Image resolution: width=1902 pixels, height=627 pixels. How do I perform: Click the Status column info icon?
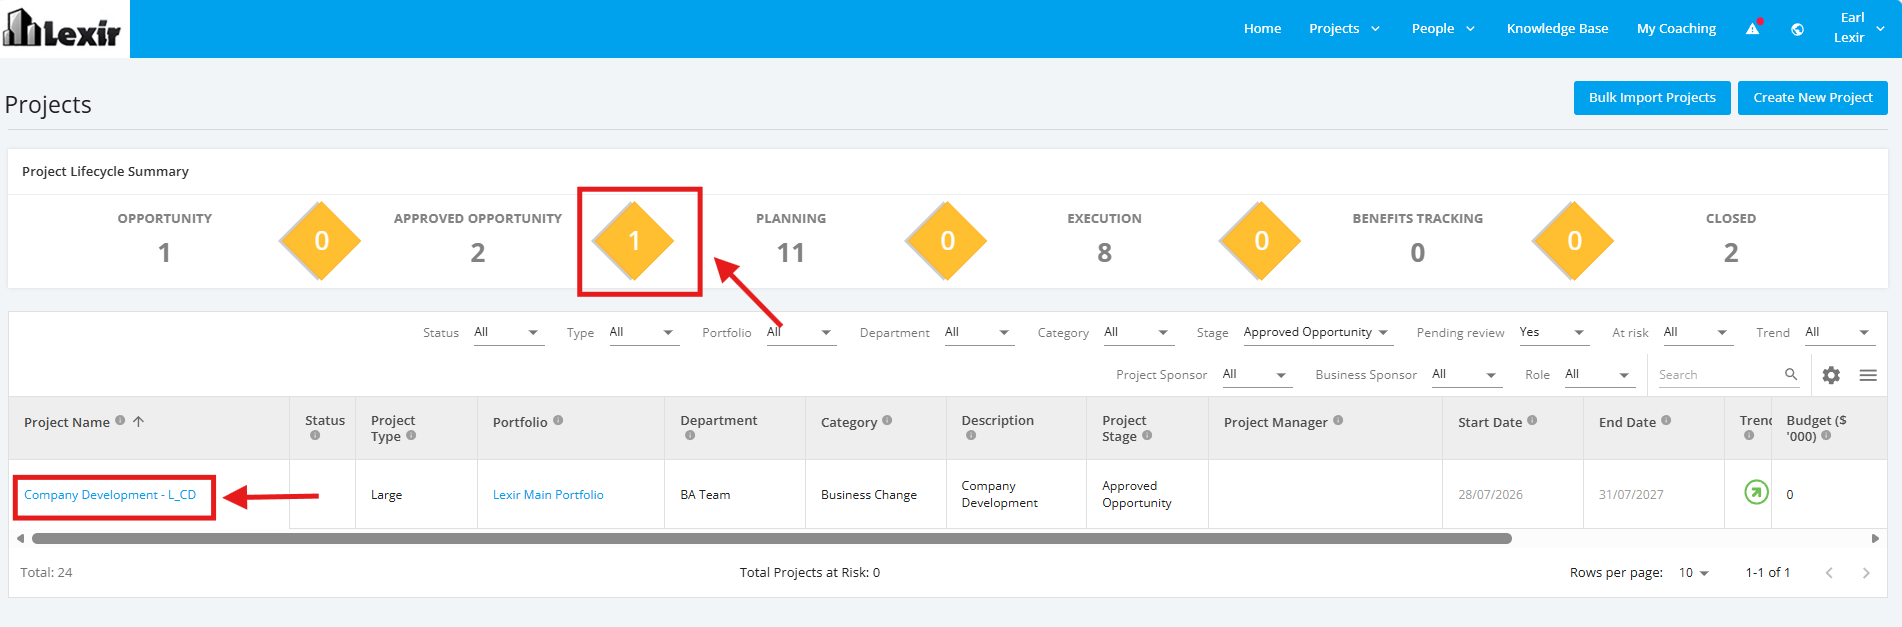click(315, 435)
